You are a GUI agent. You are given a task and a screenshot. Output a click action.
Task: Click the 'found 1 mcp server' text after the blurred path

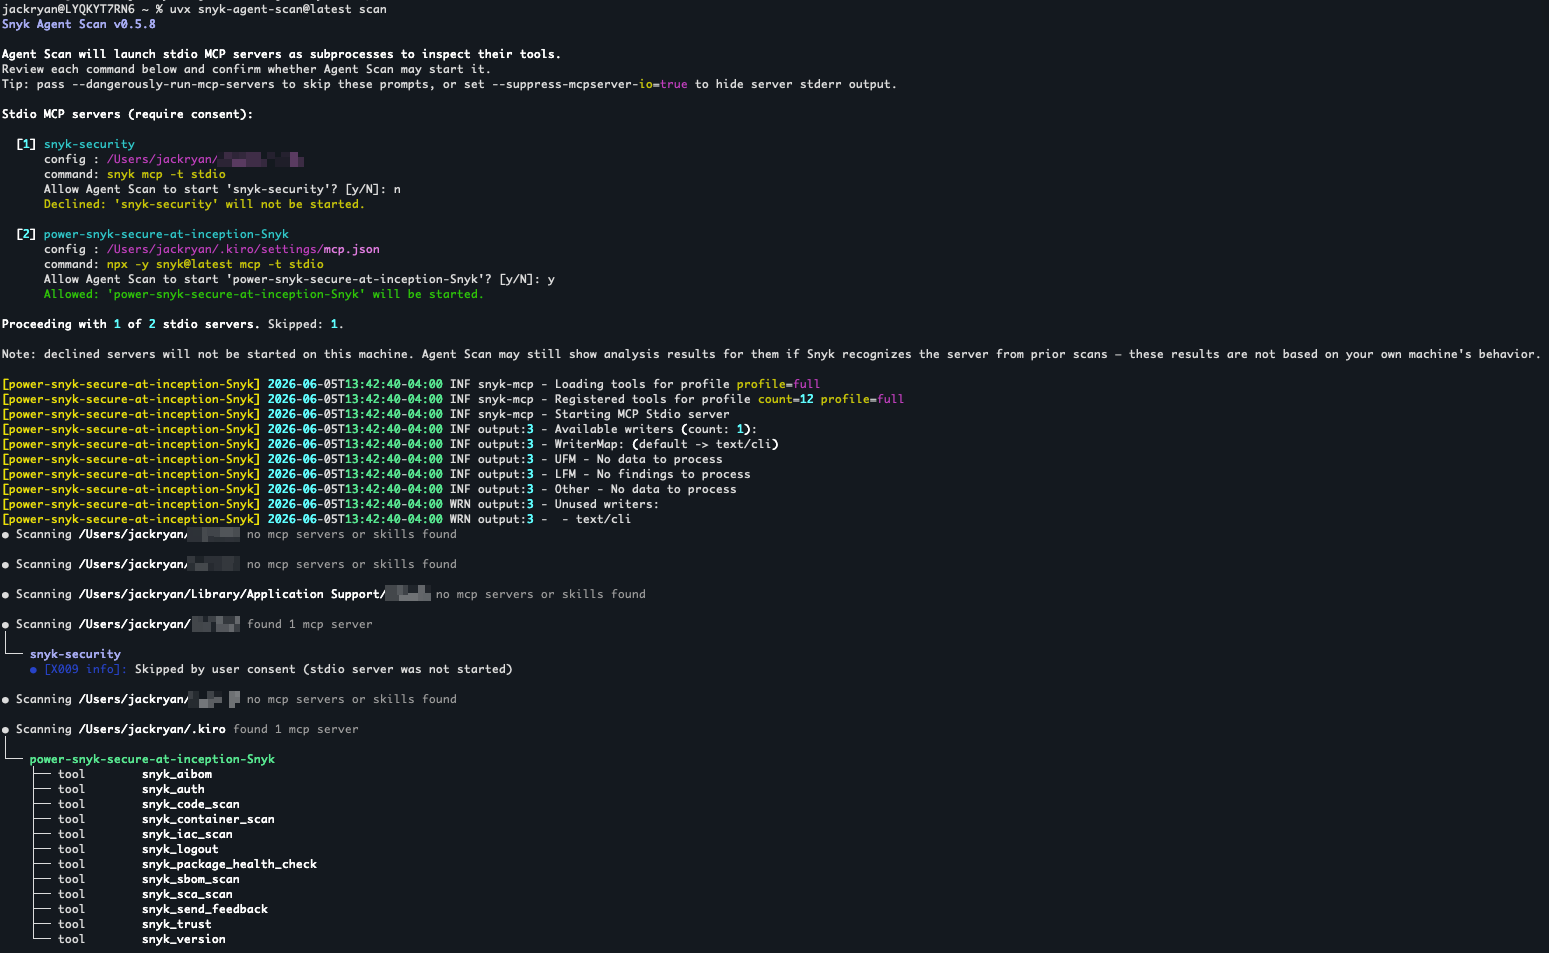tap(310, 624)
